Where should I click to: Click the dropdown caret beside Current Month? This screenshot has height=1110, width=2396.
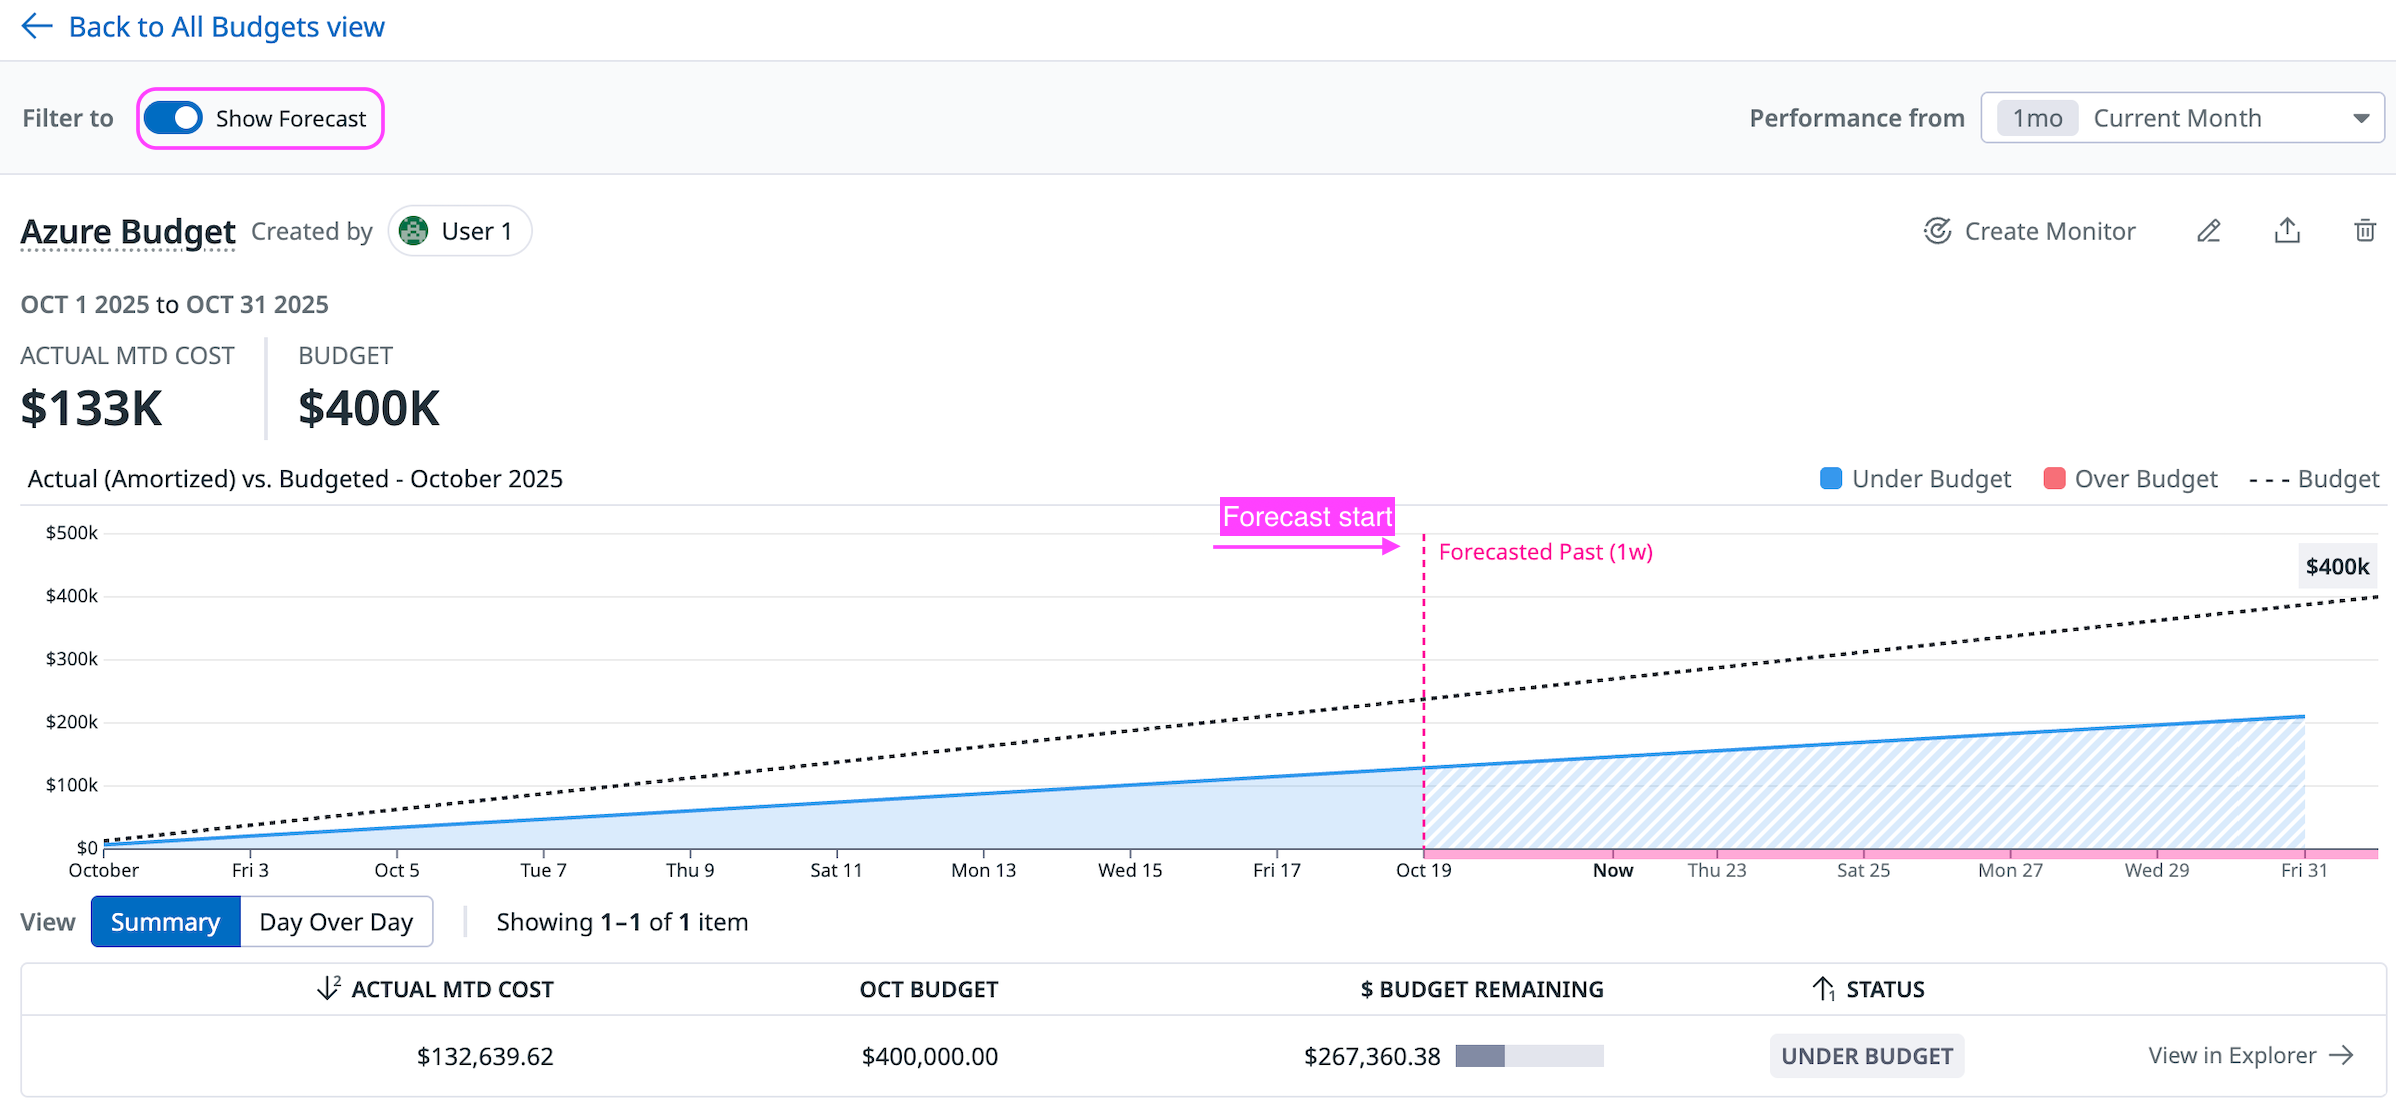(2360, 118)
